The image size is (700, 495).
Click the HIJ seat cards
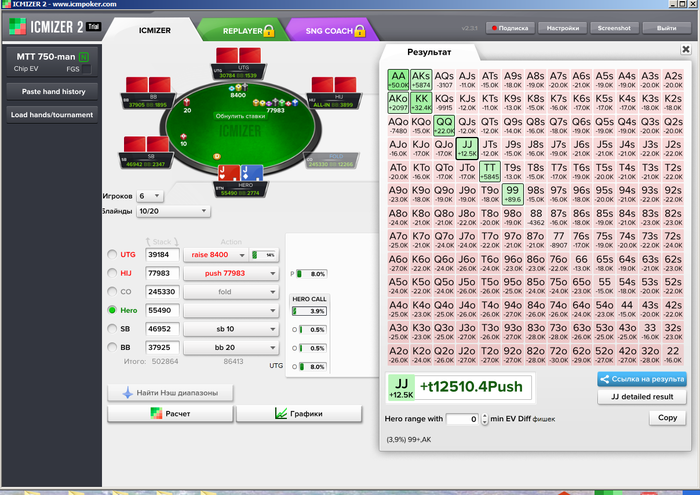[334, 85]
